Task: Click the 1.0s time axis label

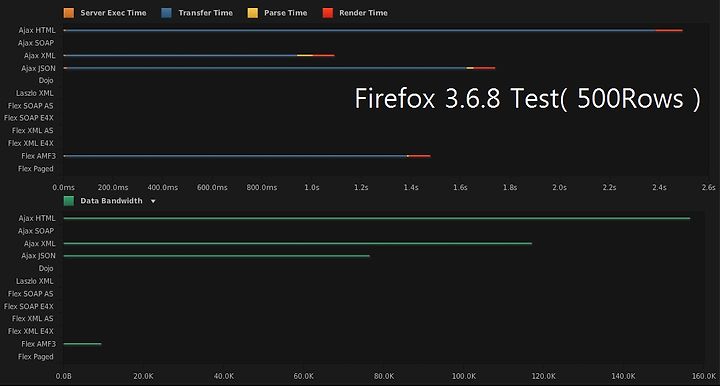Action: coord(312,187)
